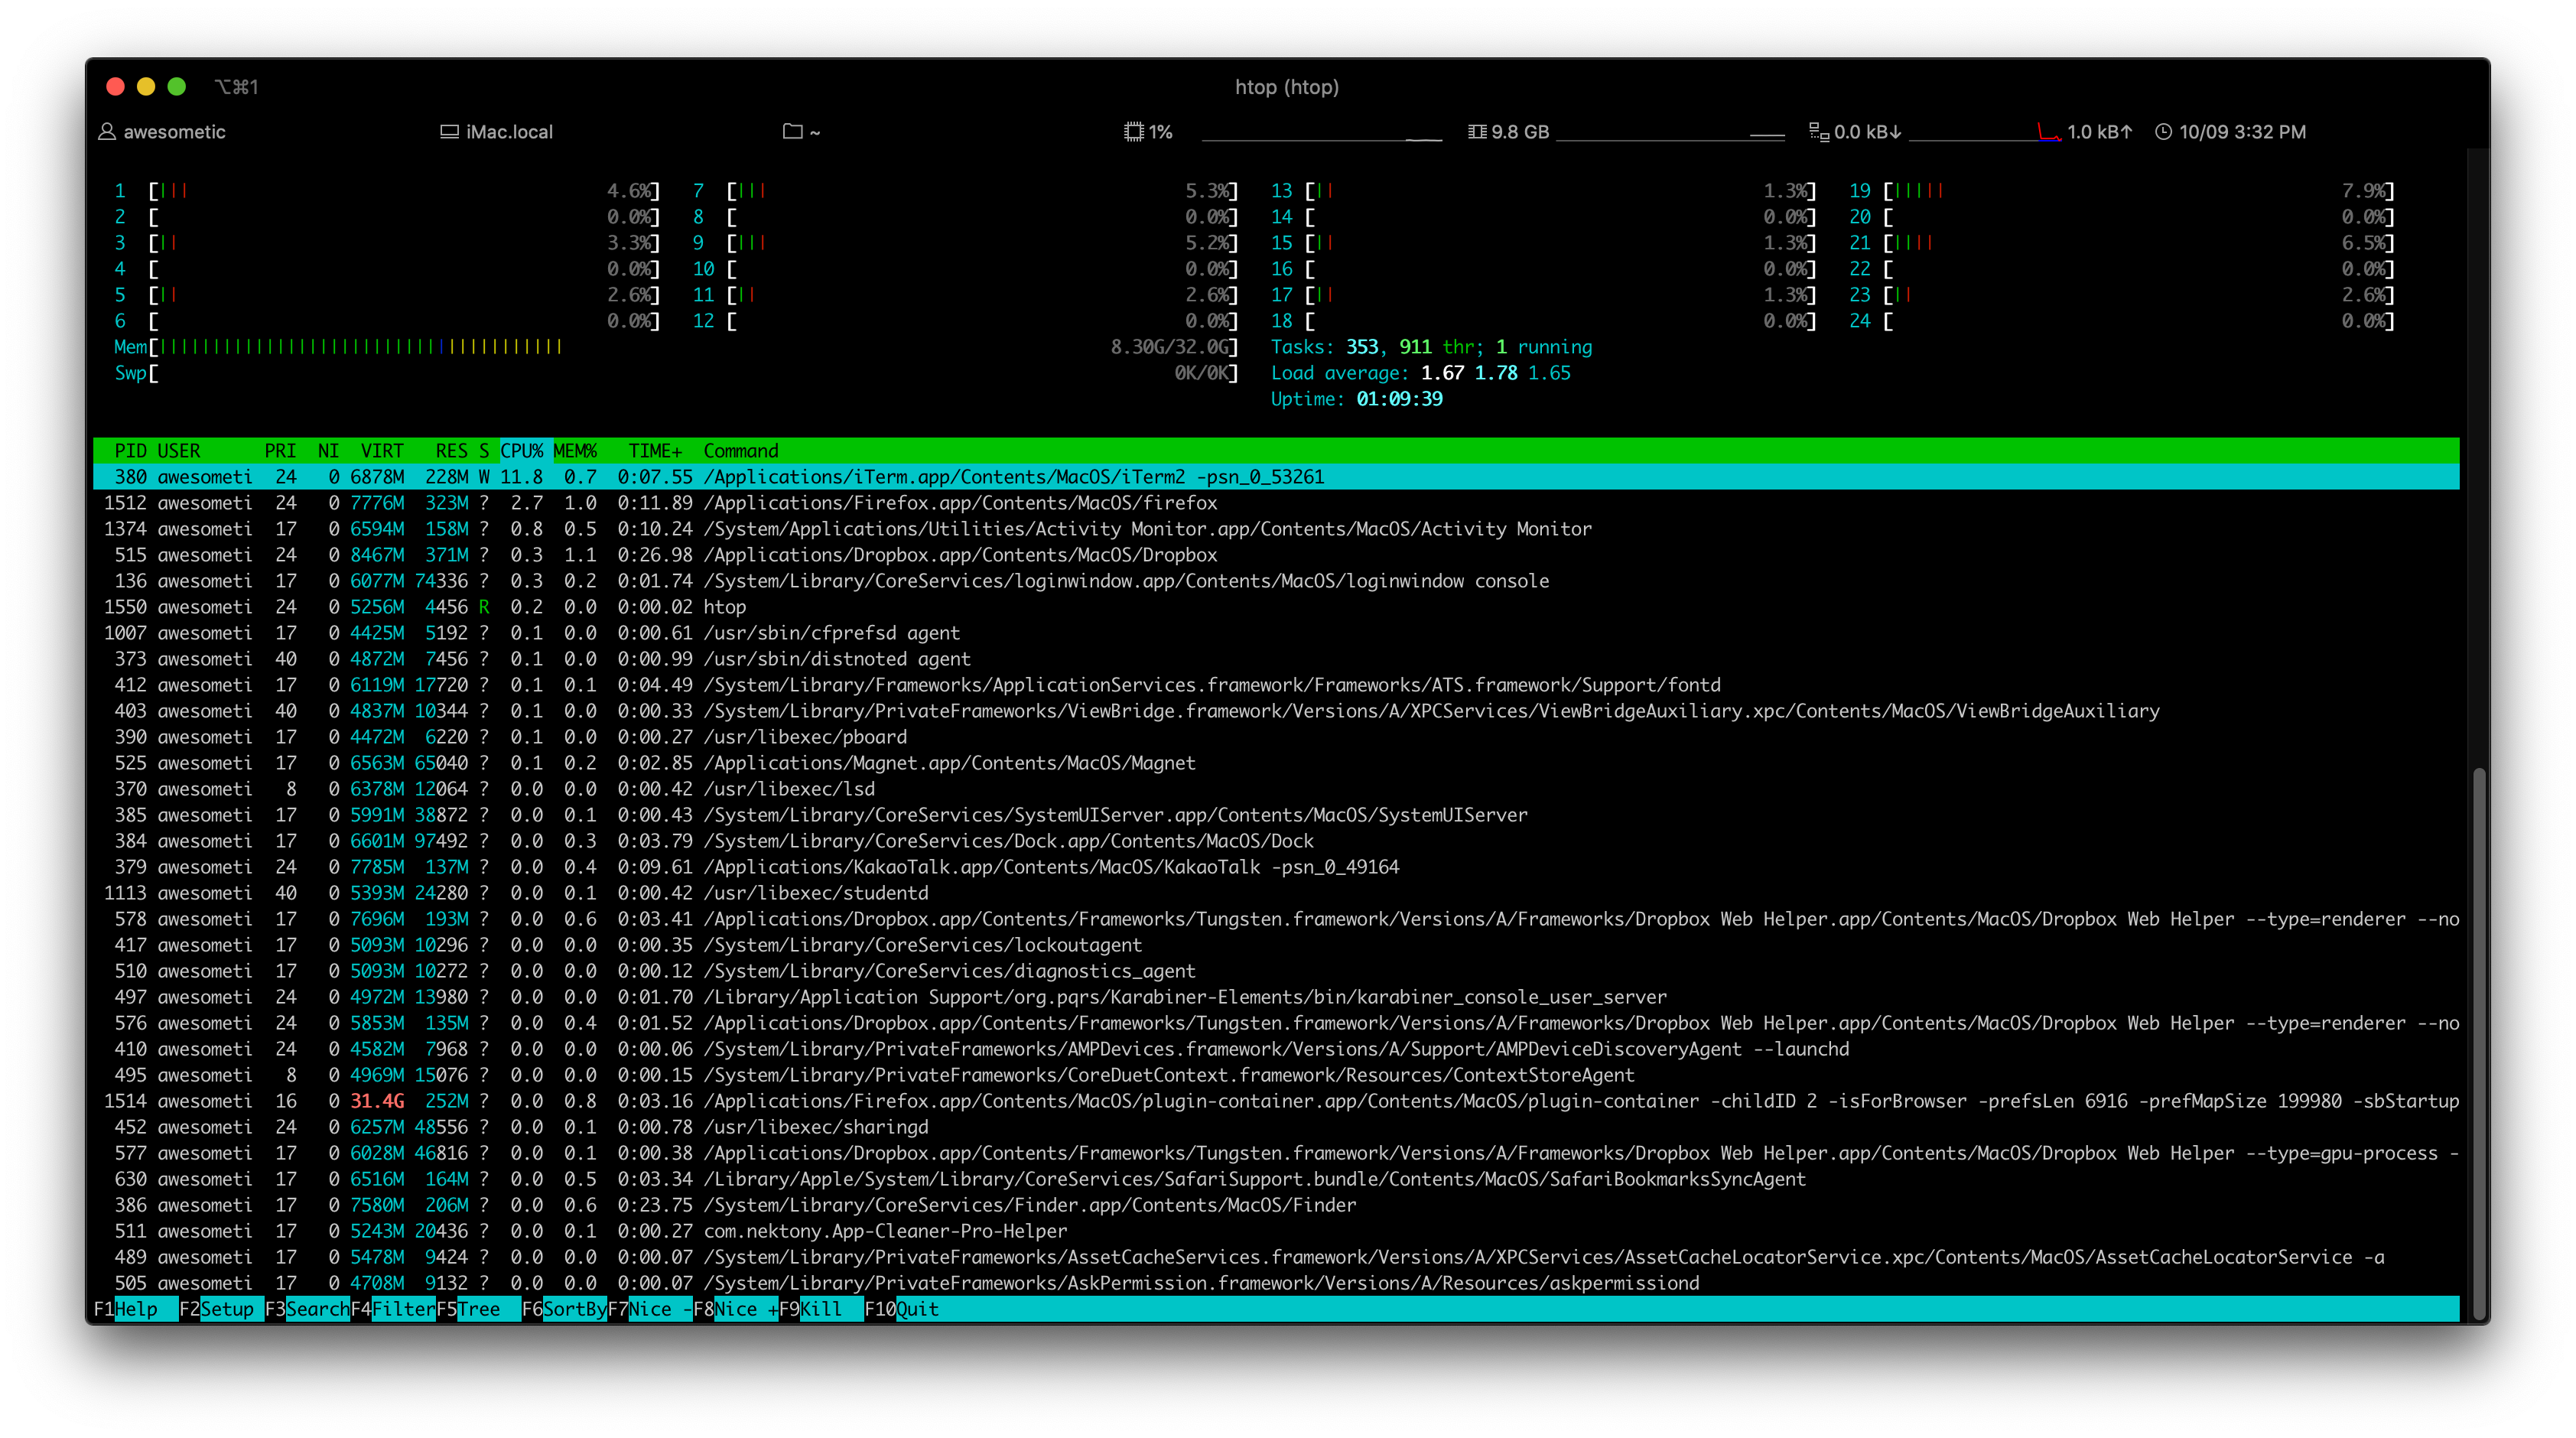Click the red network upload graph

[2048, 132]
